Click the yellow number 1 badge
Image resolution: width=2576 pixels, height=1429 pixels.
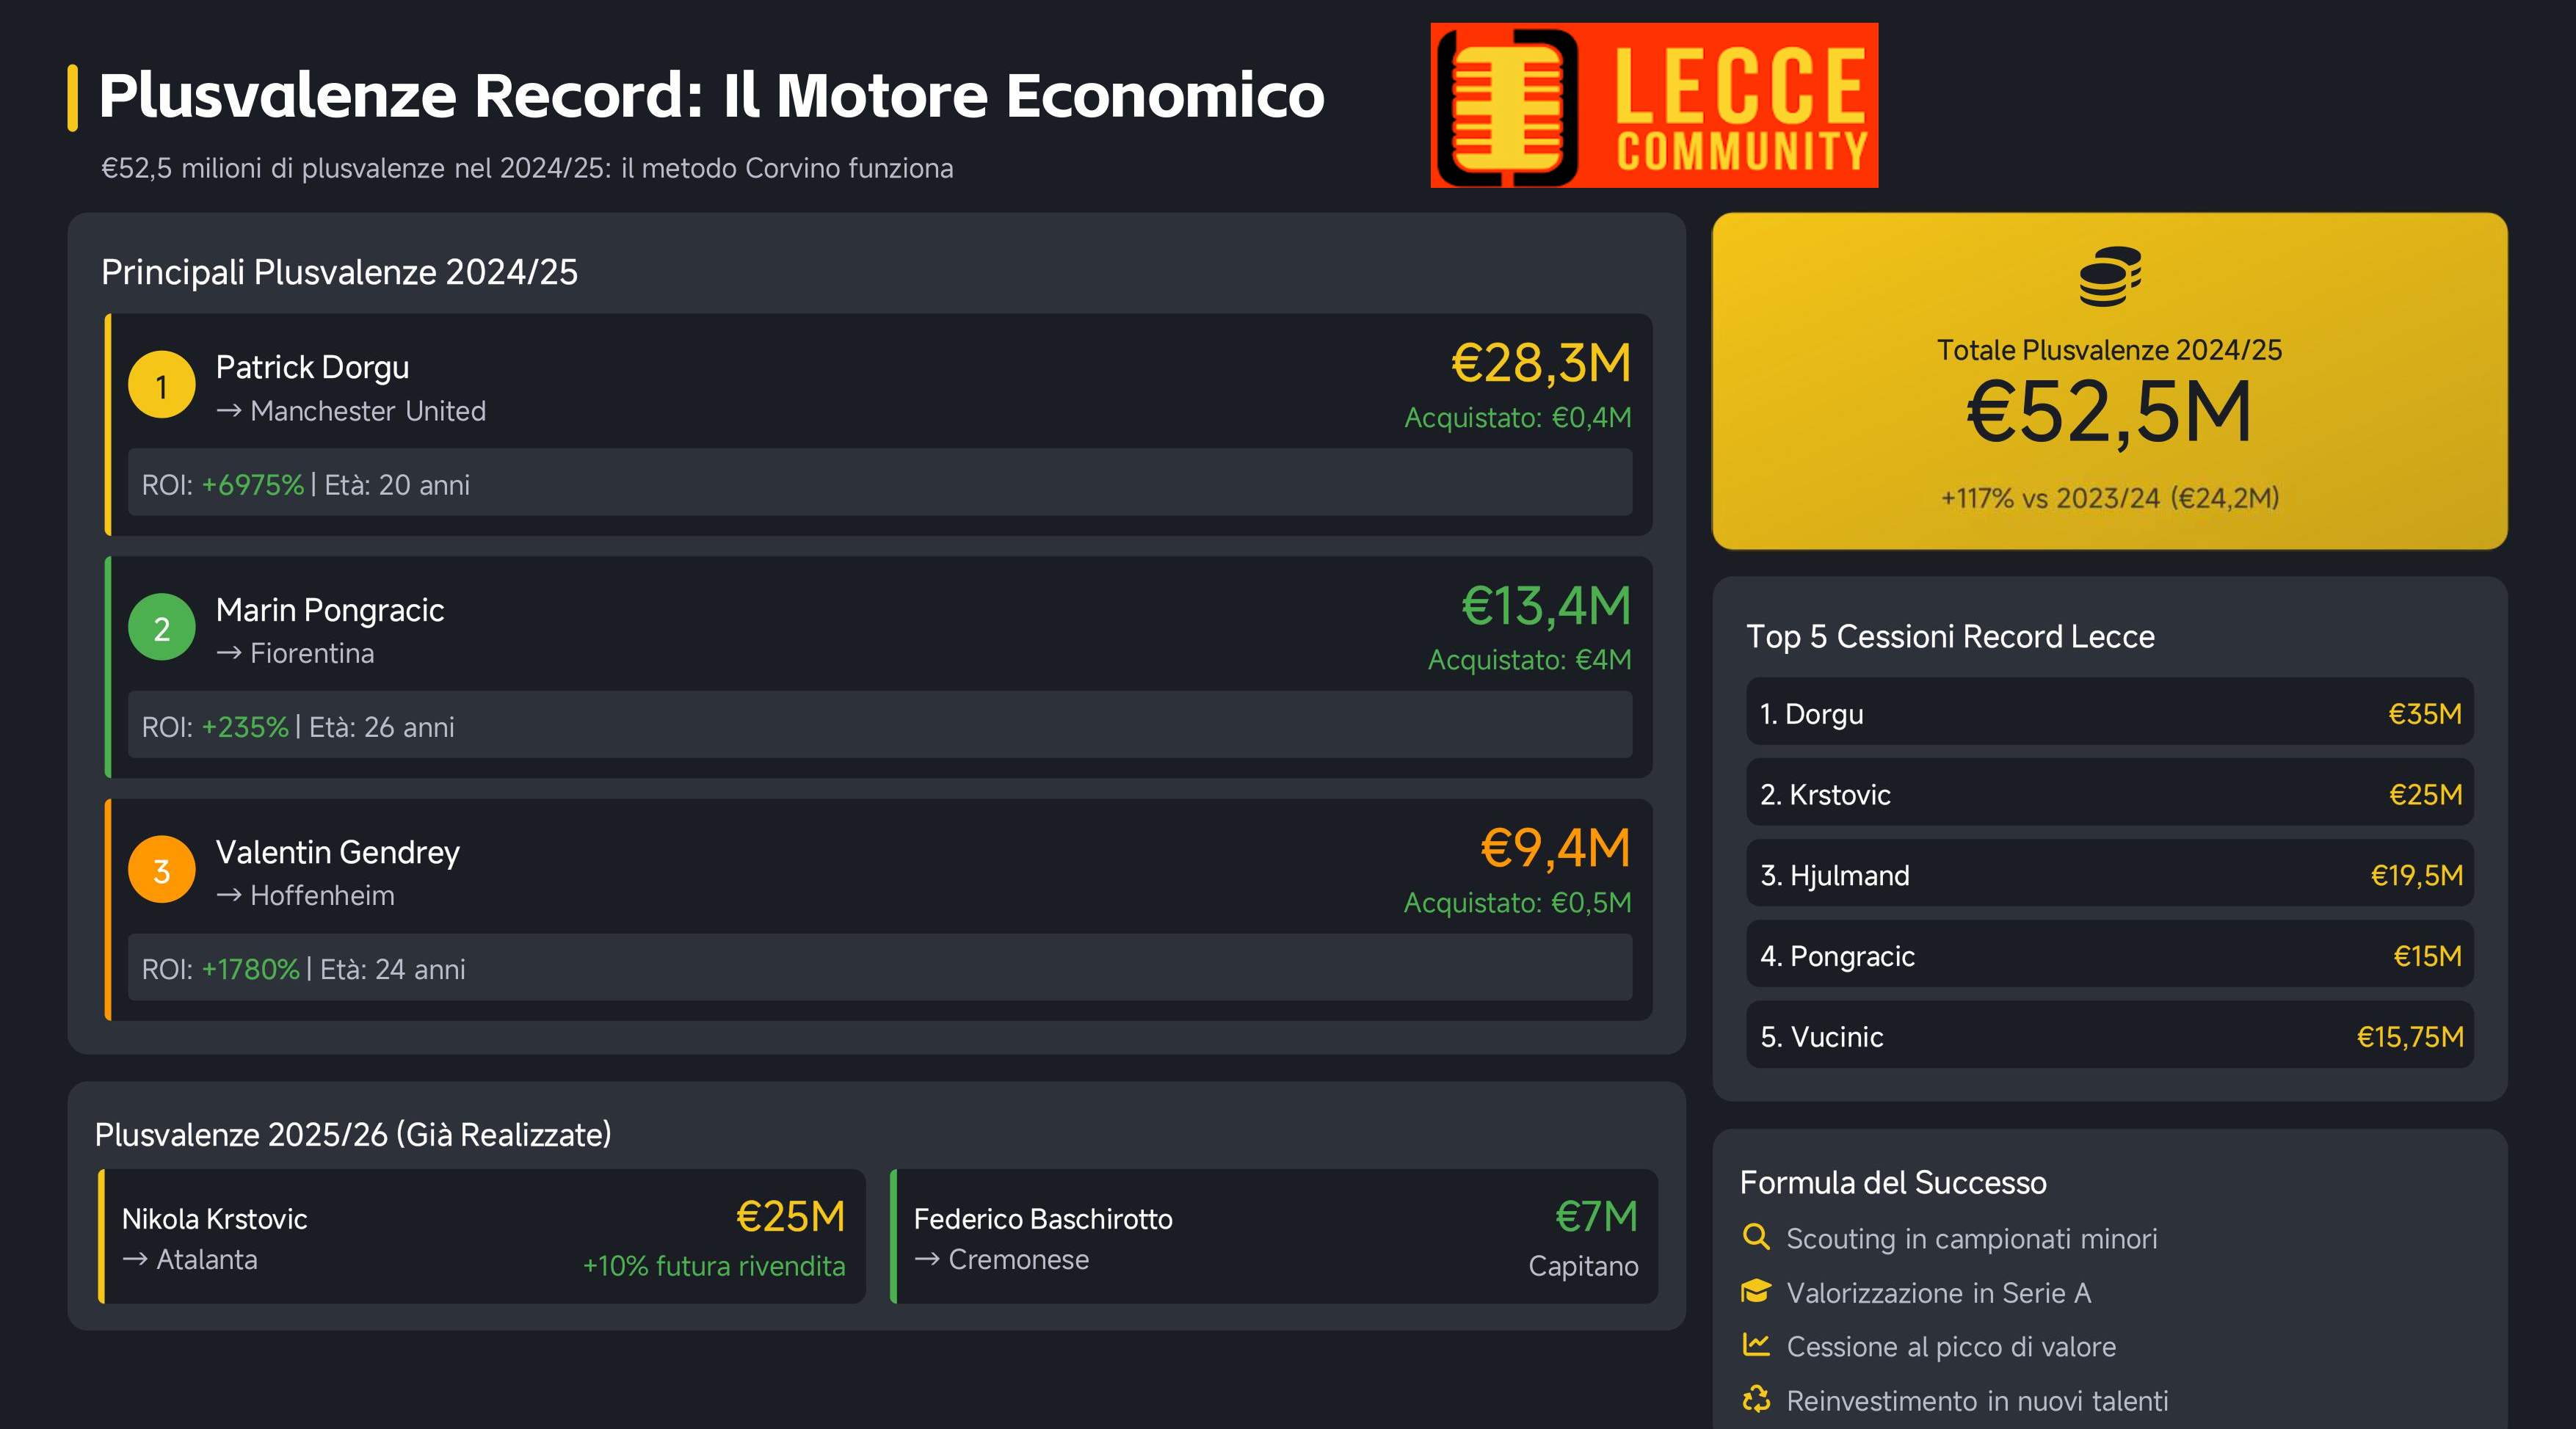point(162,385)
